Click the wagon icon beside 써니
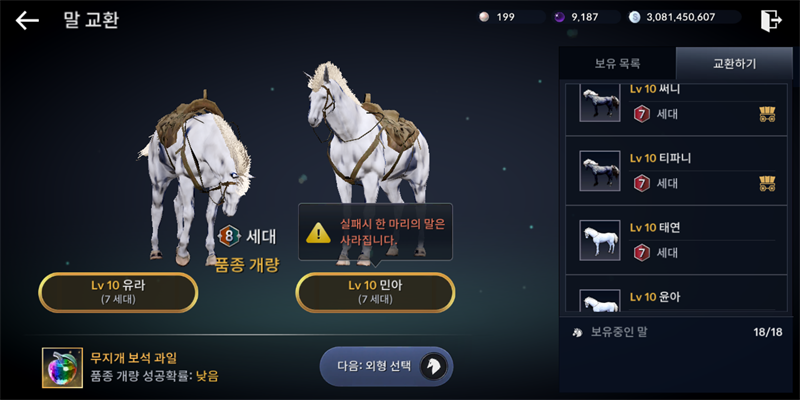Image resolution: width=800 pixels, height=400 pixels. point(767,114)
